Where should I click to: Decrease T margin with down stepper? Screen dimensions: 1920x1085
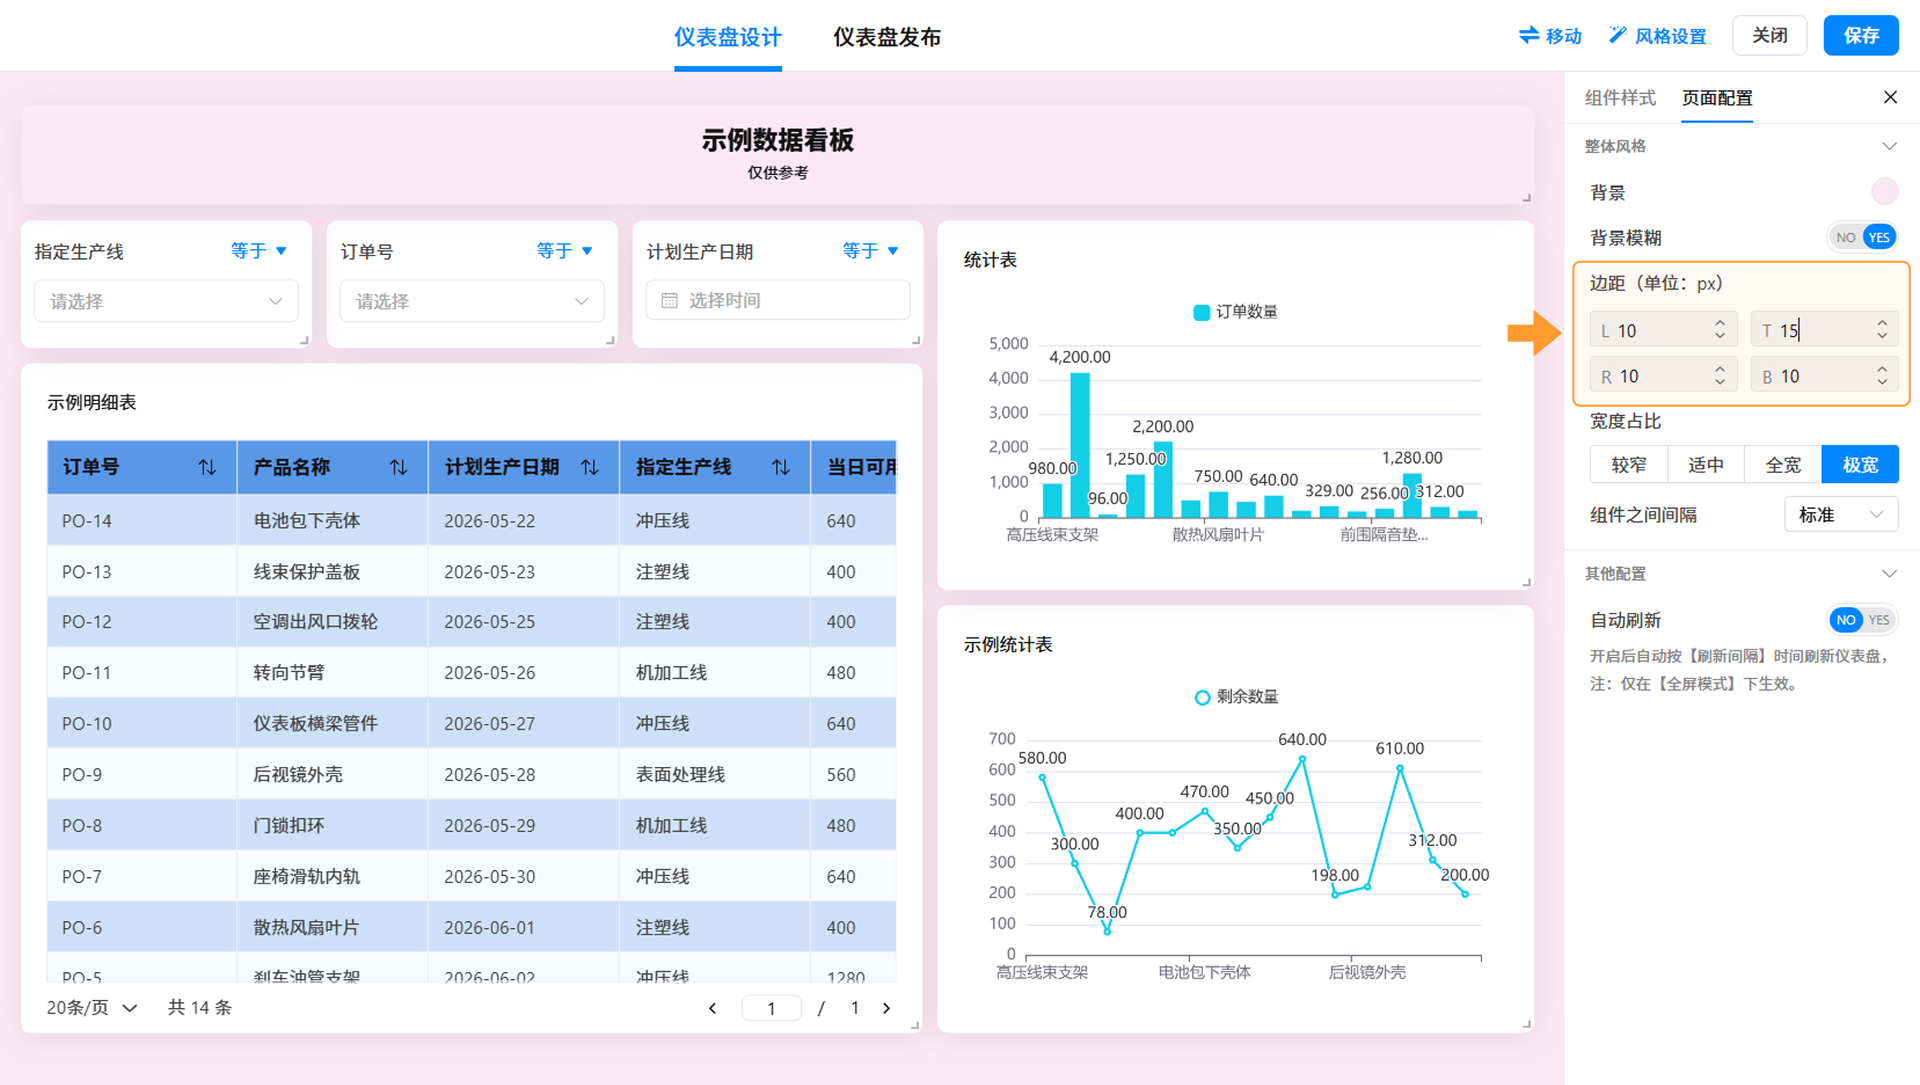1882,336
